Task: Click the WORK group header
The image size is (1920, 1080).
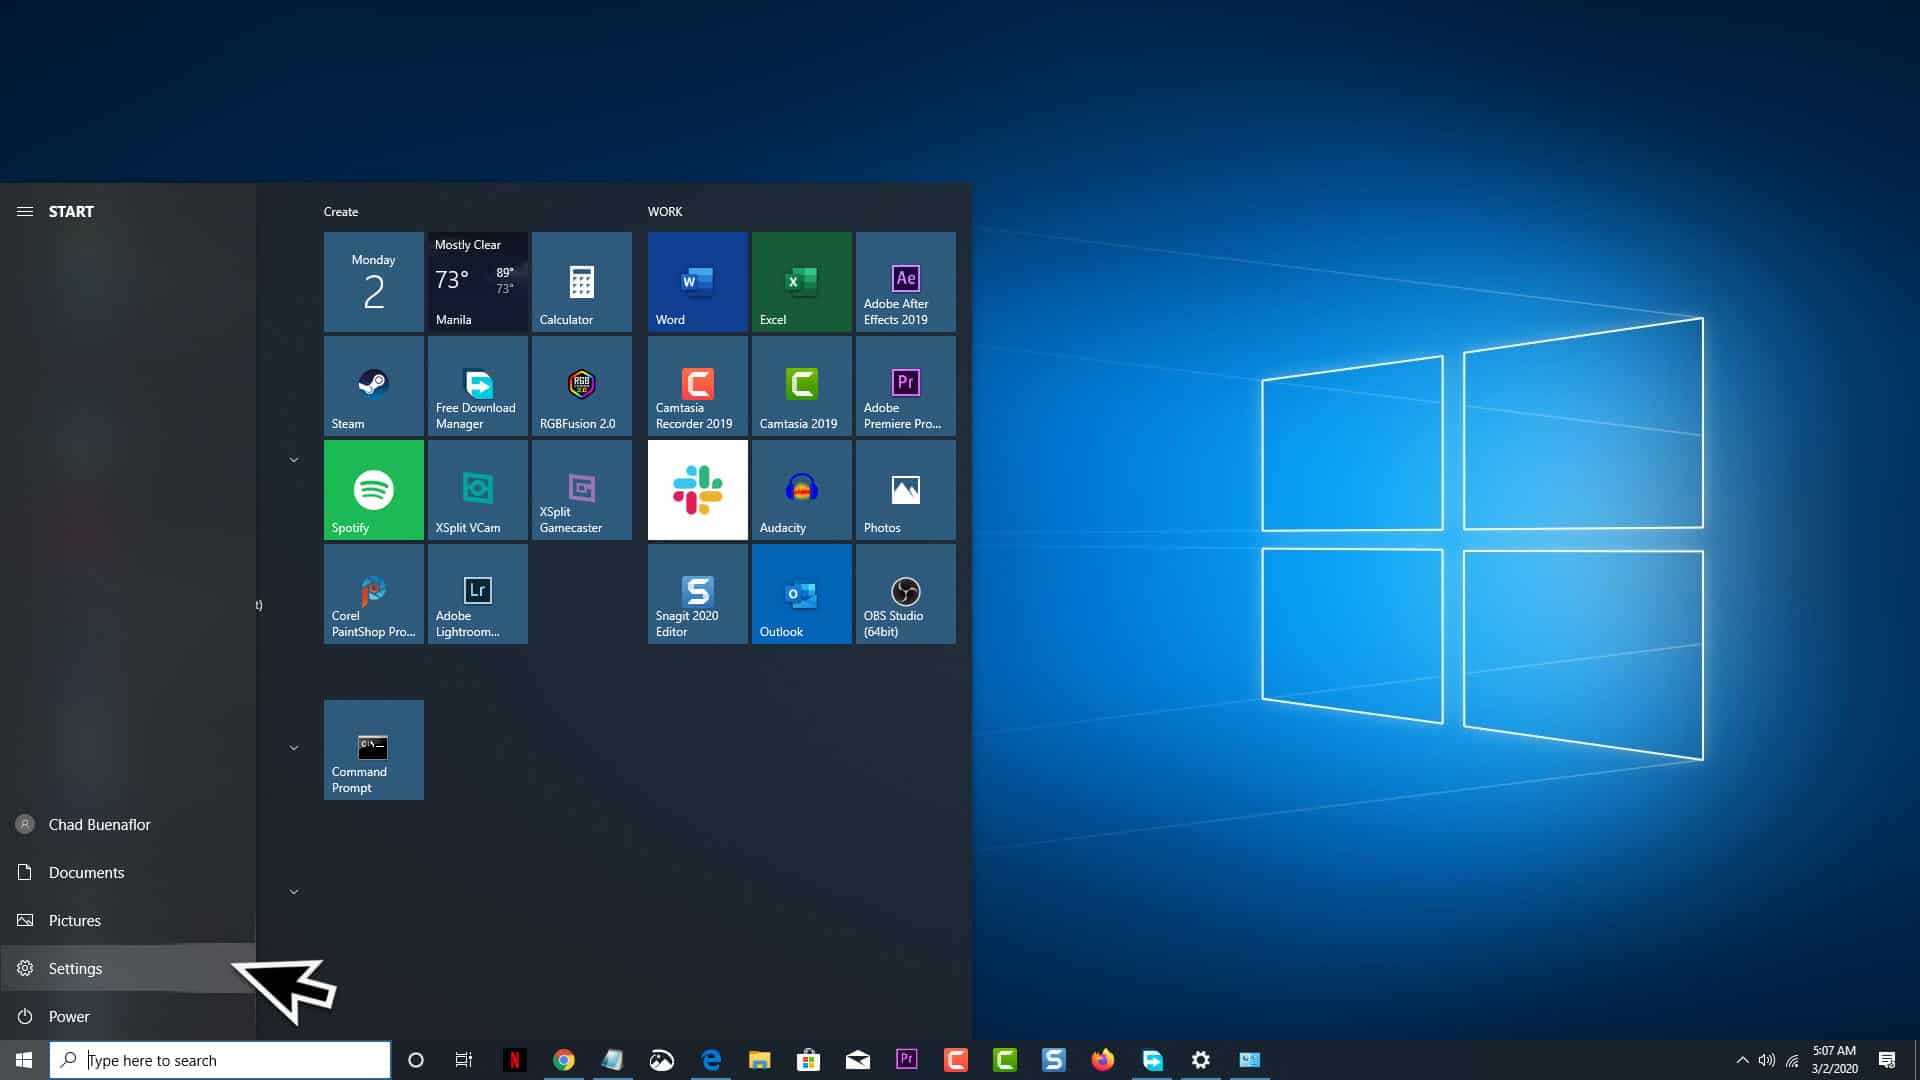Action: click(665, 212)
